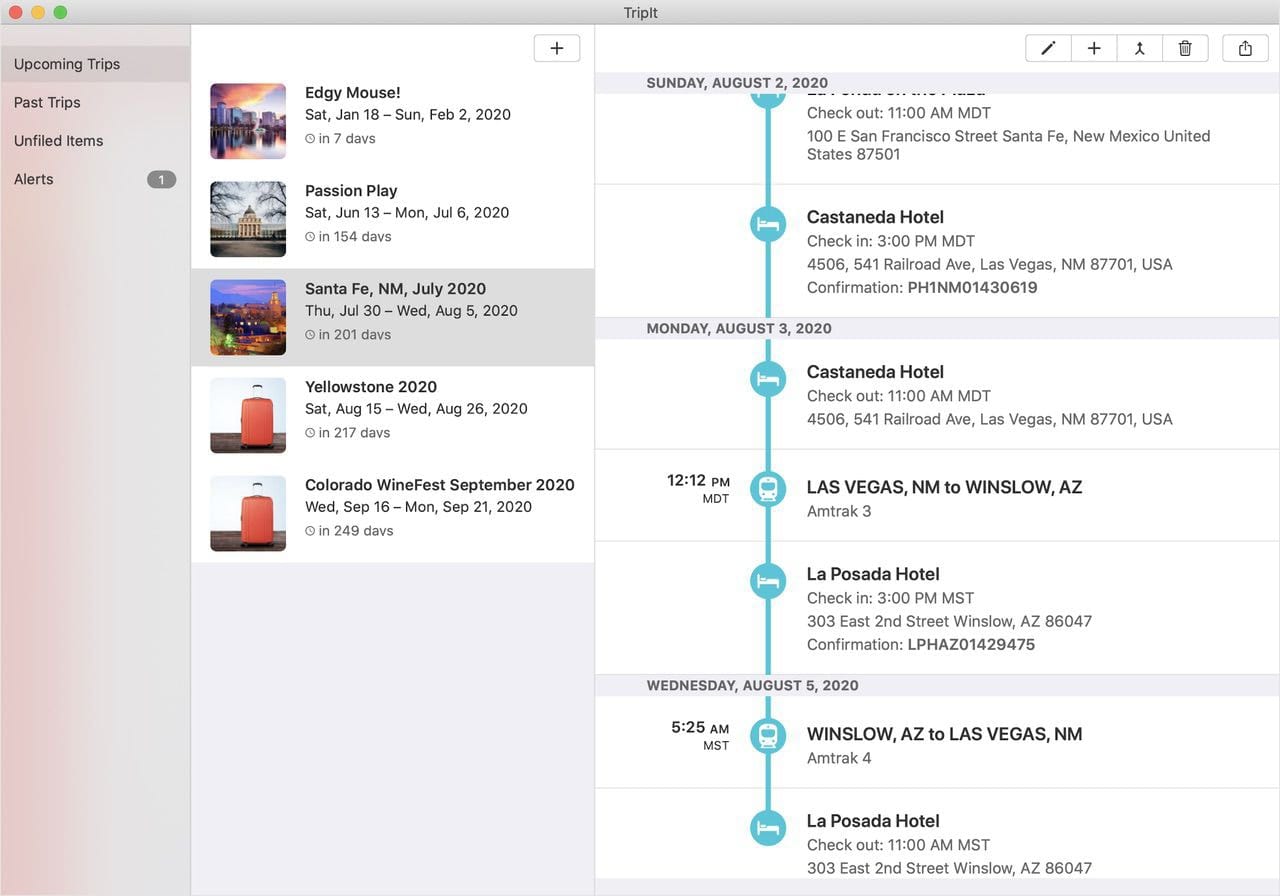Click the plus icon in itinerary toolbar
Viewport: 1280px width, 896px height.
[1094, 48]
